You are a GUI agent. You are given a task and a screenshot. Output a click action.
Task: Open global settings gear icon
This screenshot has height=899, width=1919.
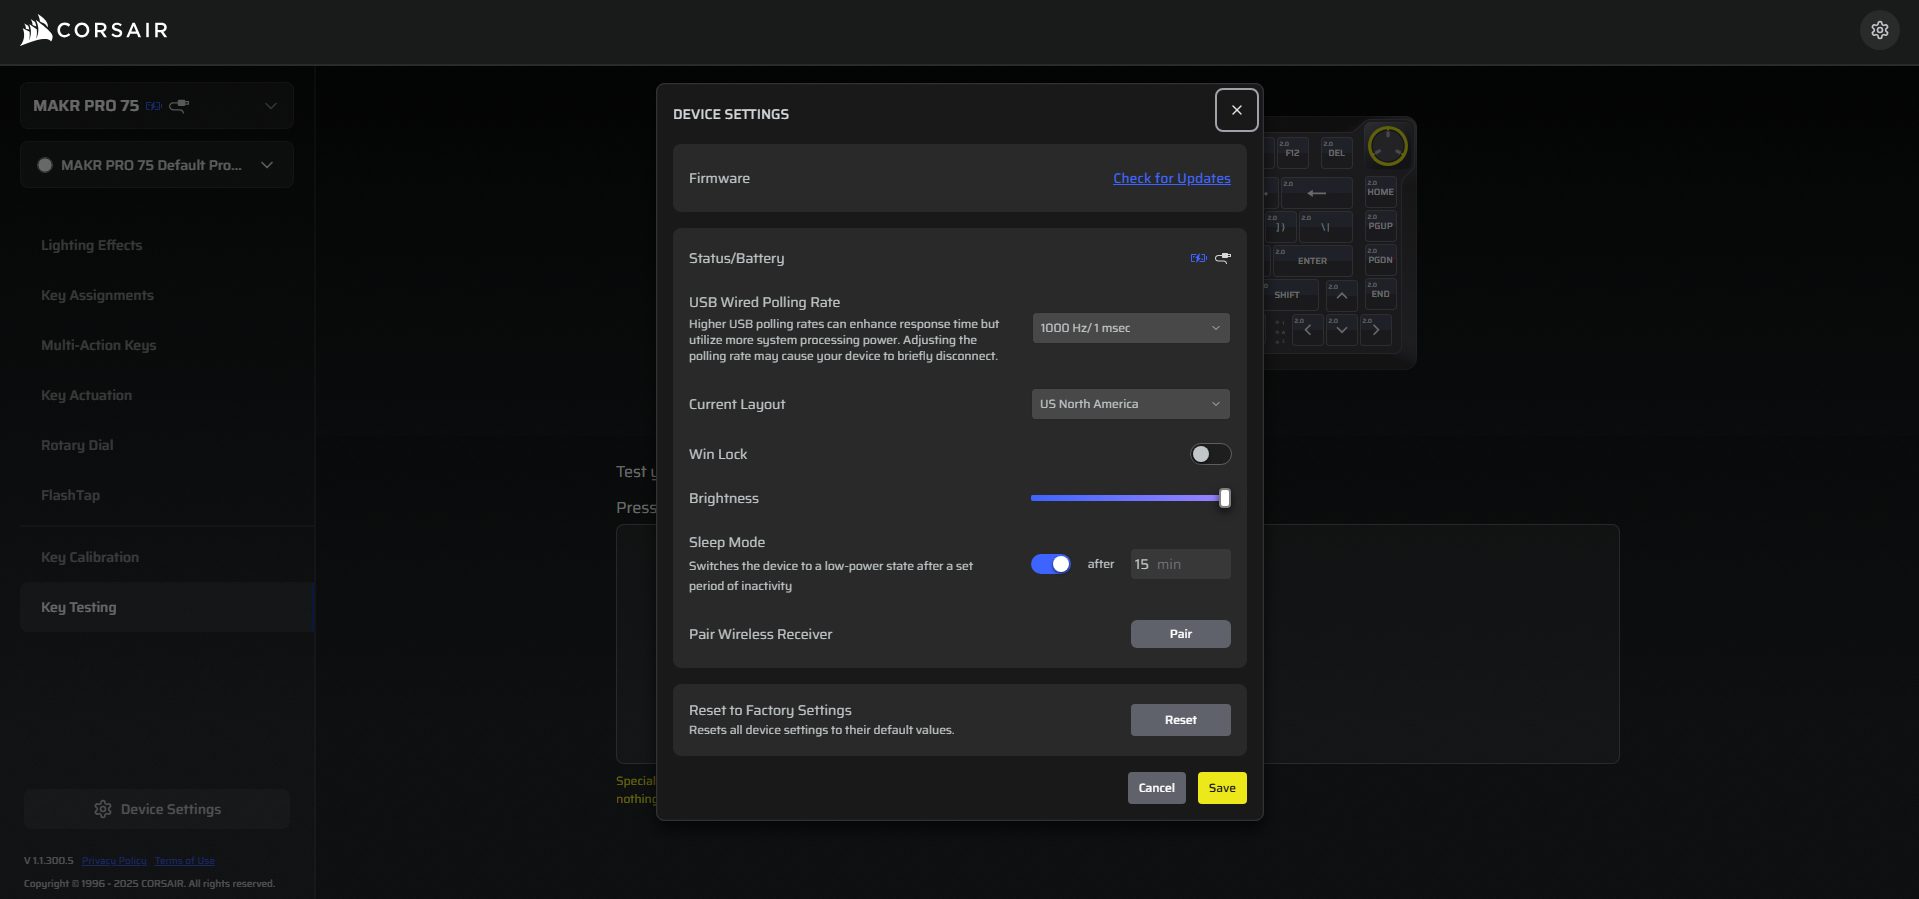(1879, 30)
